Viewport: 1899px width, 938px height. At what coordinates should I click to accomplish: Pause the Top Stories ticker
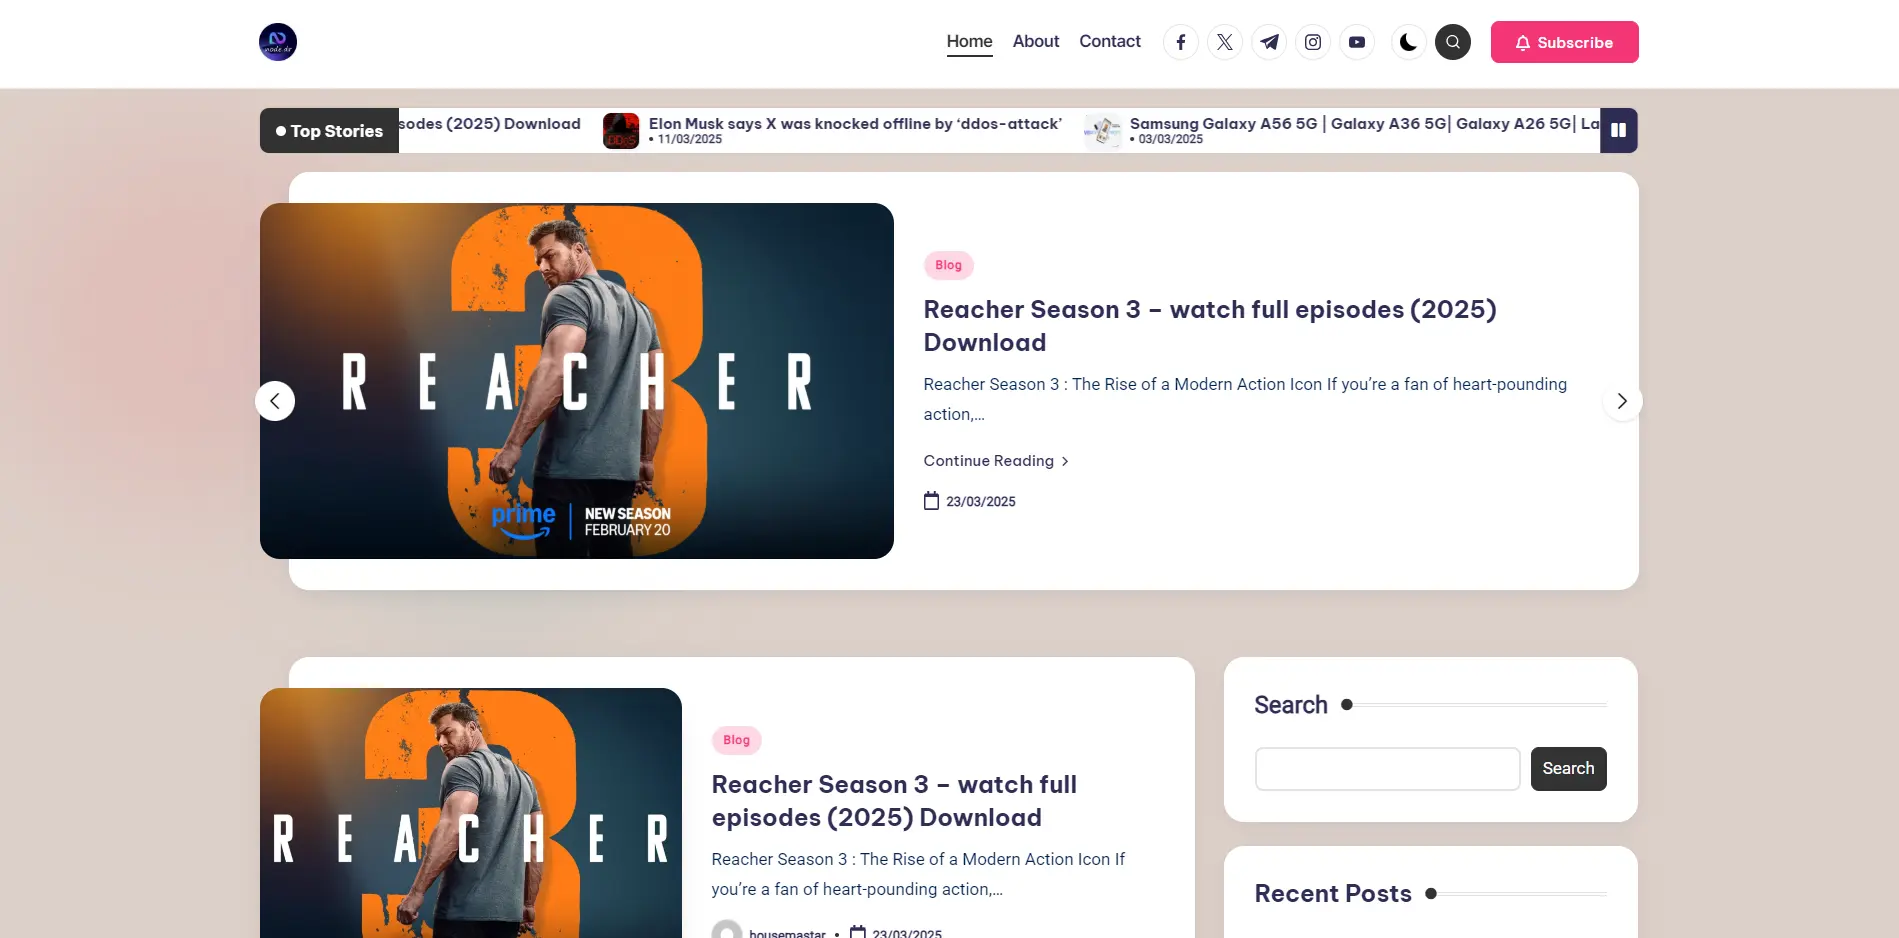pyautogui.click(x=1618, y=130)
